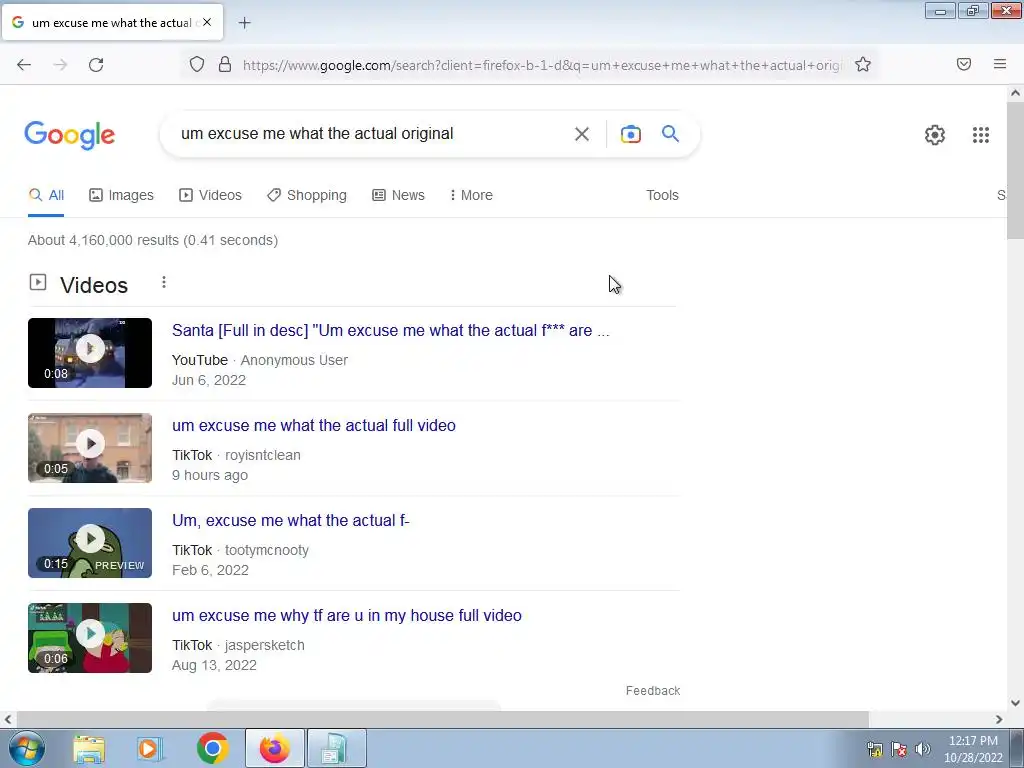Open a new browser tab
The width and height of the screenshot is (1024, 768).
[x=244, y=23]
